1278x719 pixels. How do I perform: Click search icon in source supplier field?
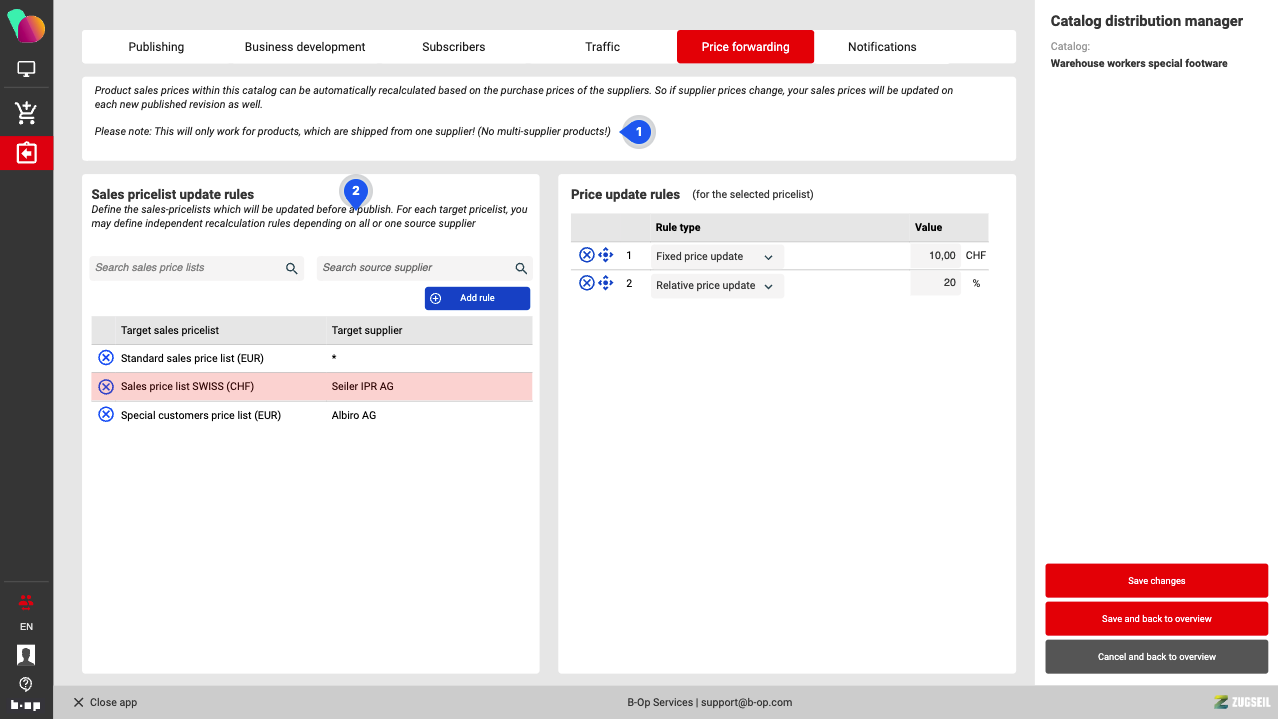(x=521, y=268)
